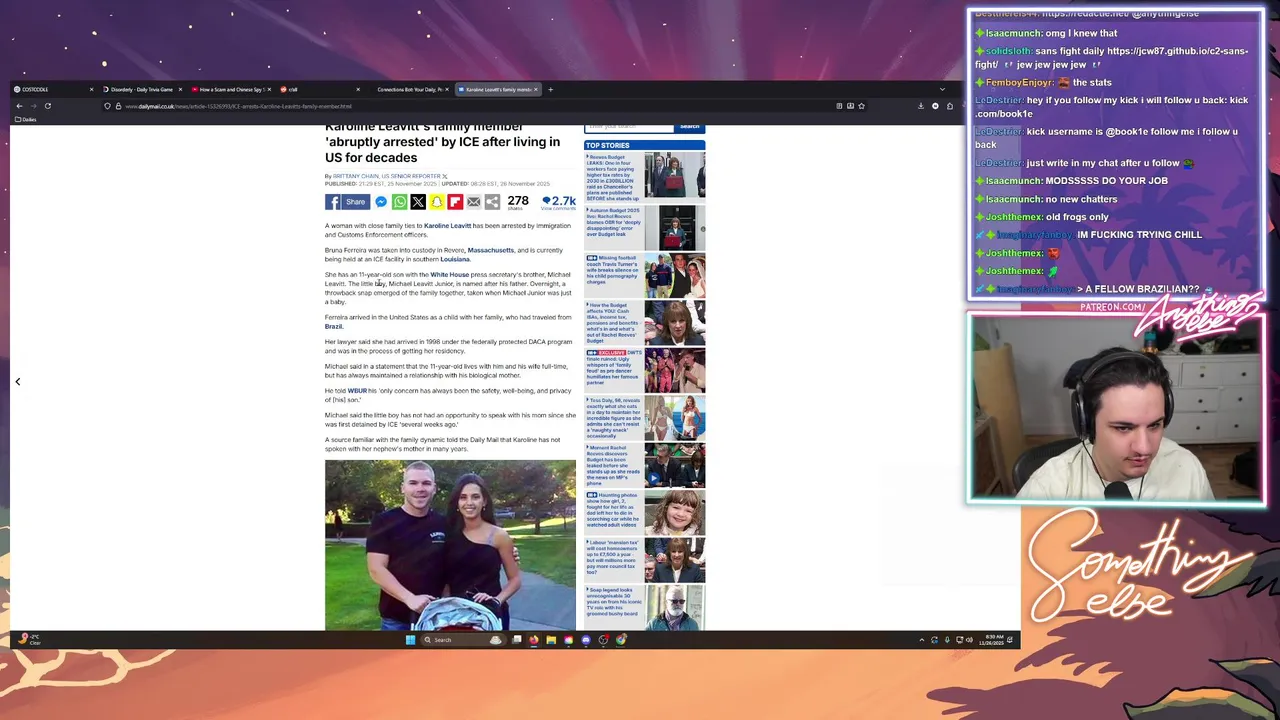Open the taskbar clock and date
1280x720 pixels.
[x=994, y=640]
